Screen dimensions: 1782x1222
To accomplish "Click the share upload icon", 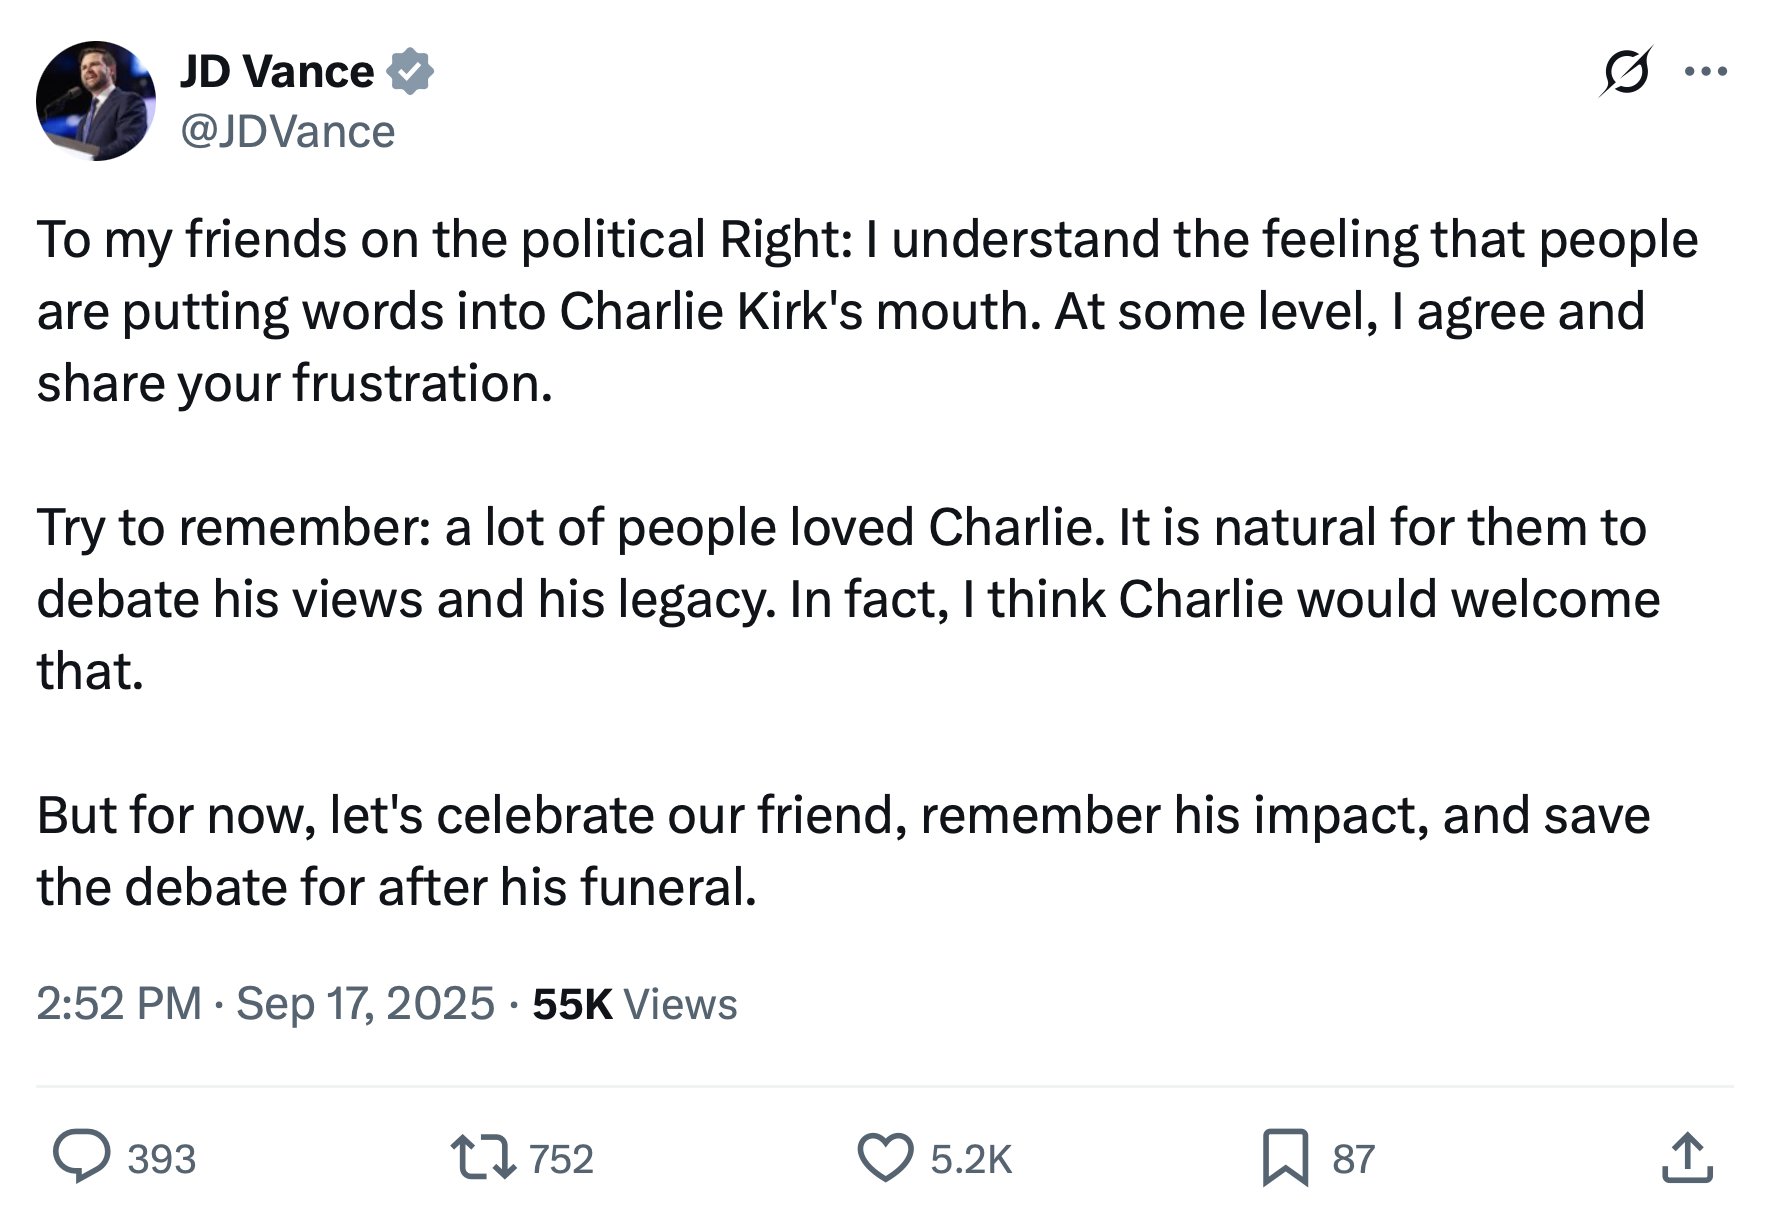I will point(1688,1158).
